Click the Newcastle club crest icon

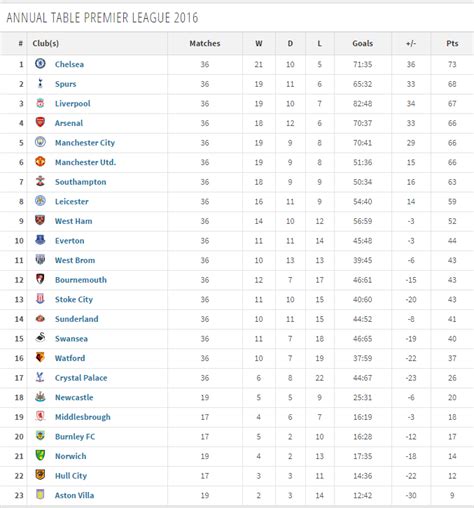[40, 397]
